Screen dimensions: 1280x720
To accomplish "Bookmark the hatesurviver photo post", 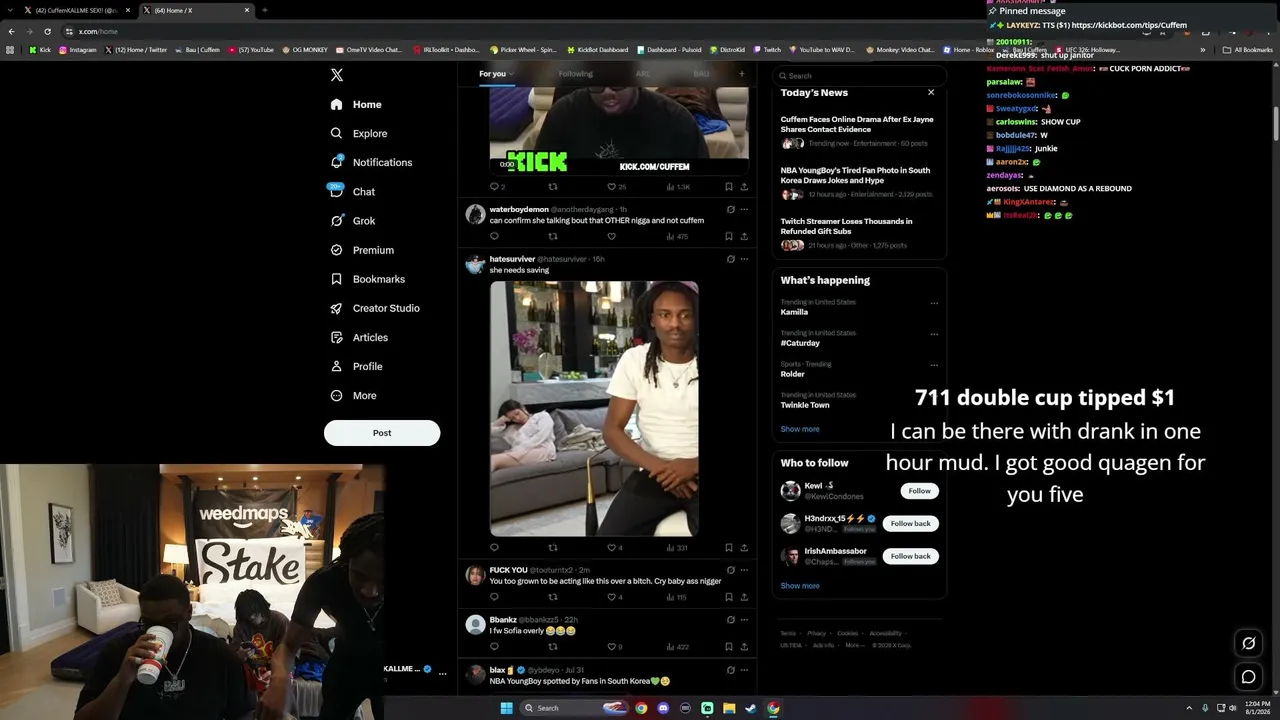I will [x=728, y=548].
